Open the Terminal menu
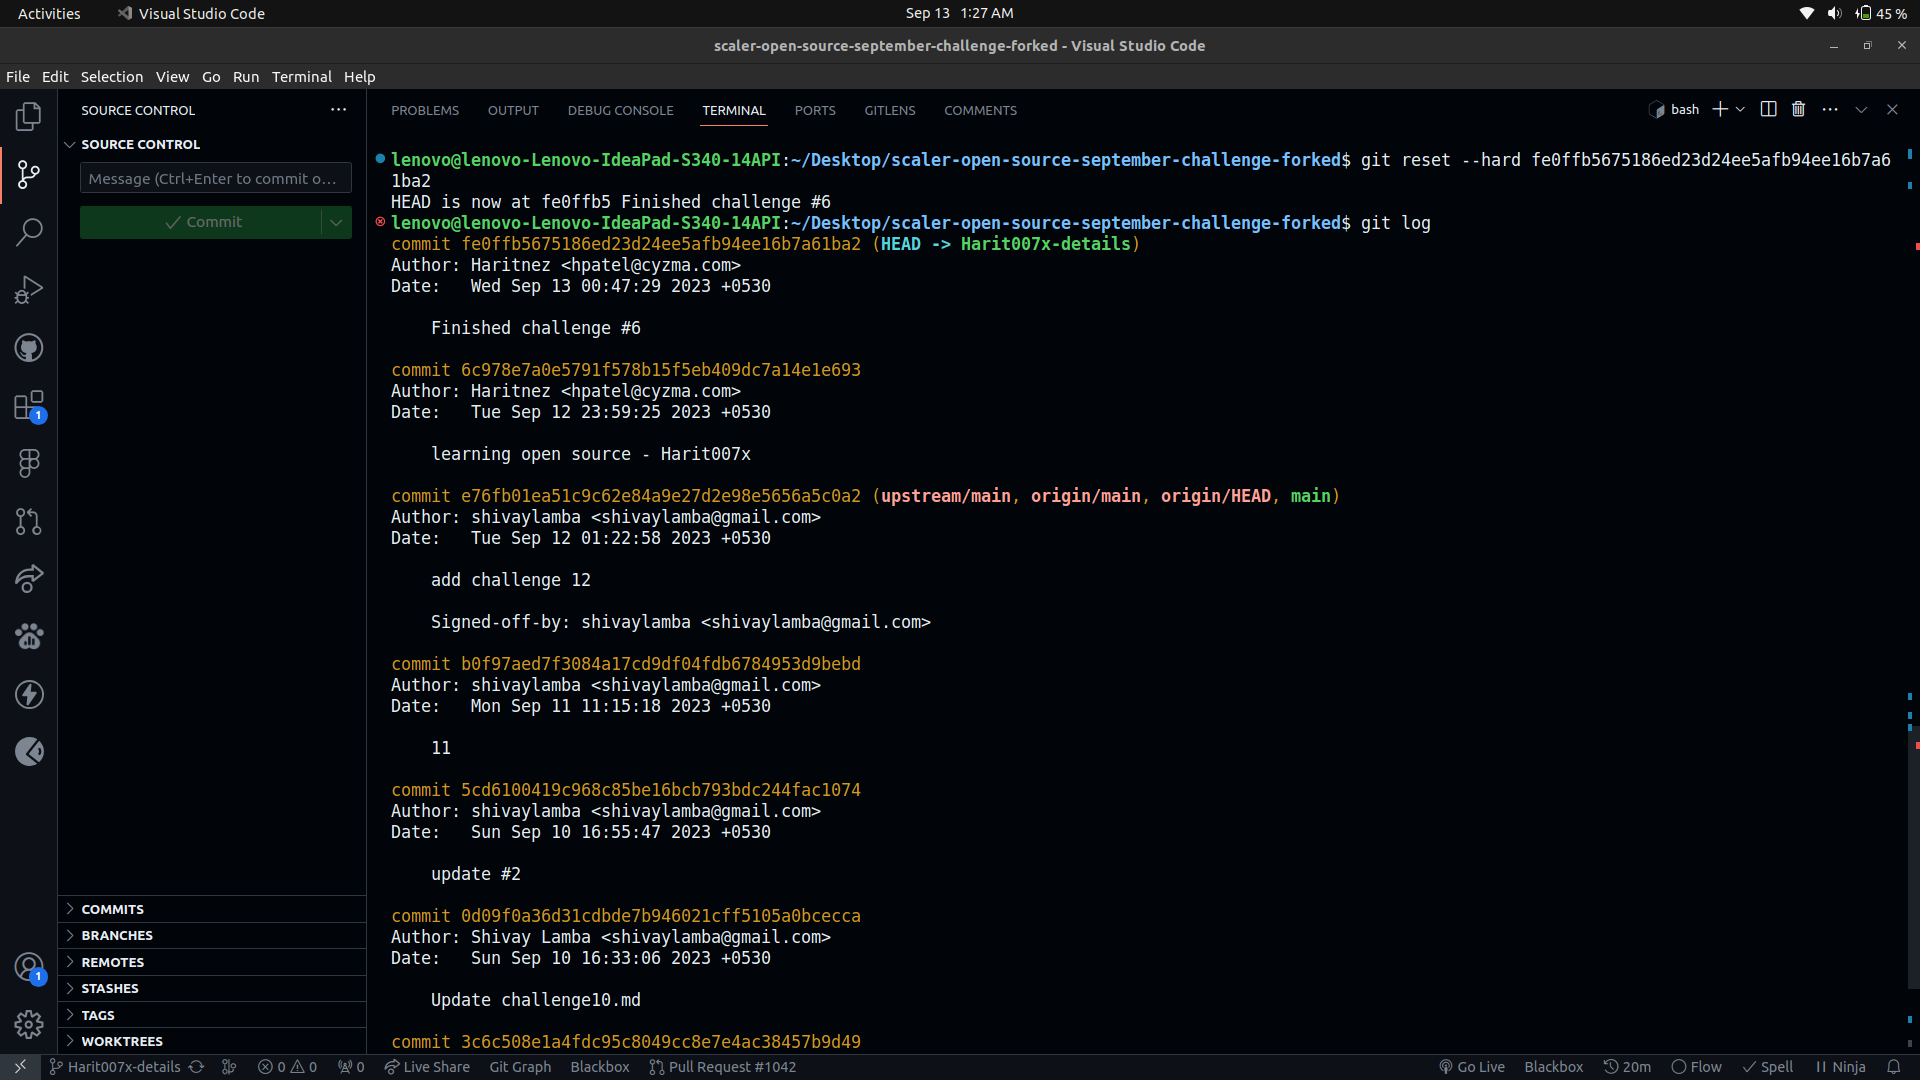 click(x=301, y=77)
